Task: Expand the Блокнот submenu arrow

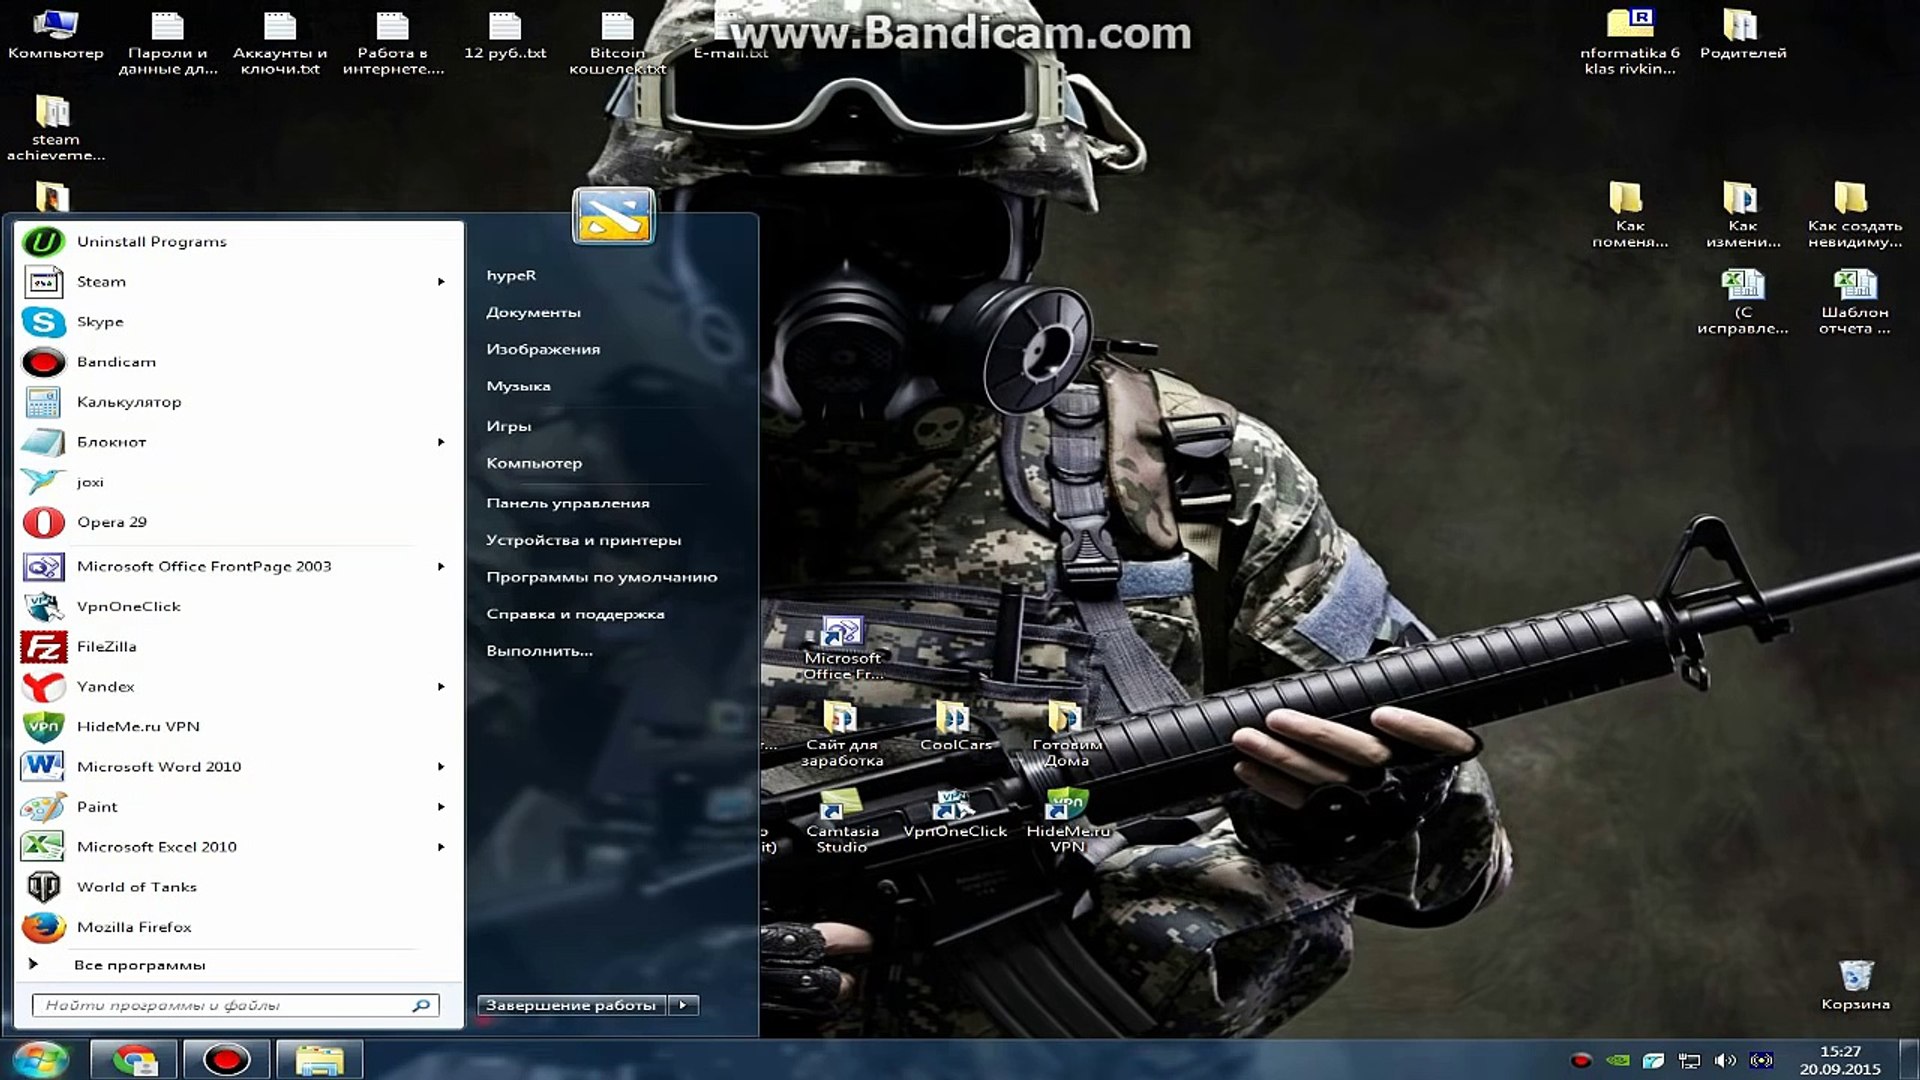Action: coord(440,441)
